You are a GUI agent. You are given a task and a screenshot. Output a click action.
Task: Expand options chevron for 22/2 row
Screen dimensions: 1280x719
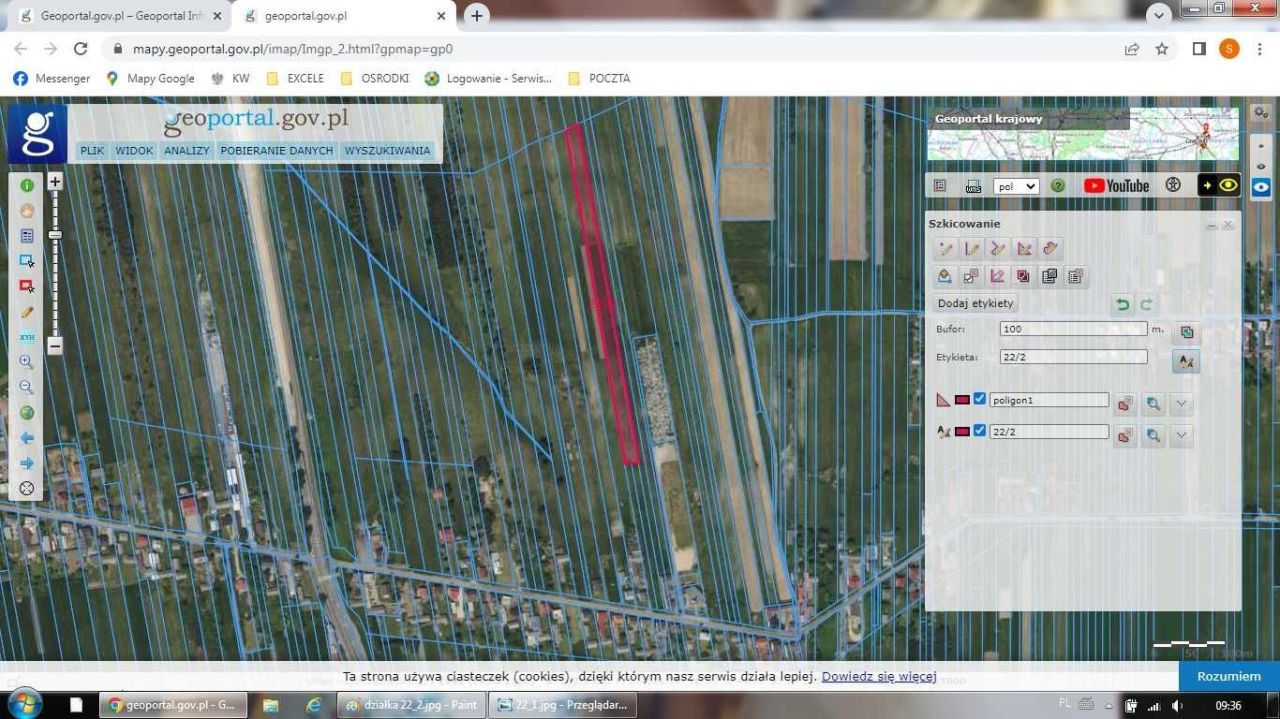pyautogui.click(x=1181, y=435)
